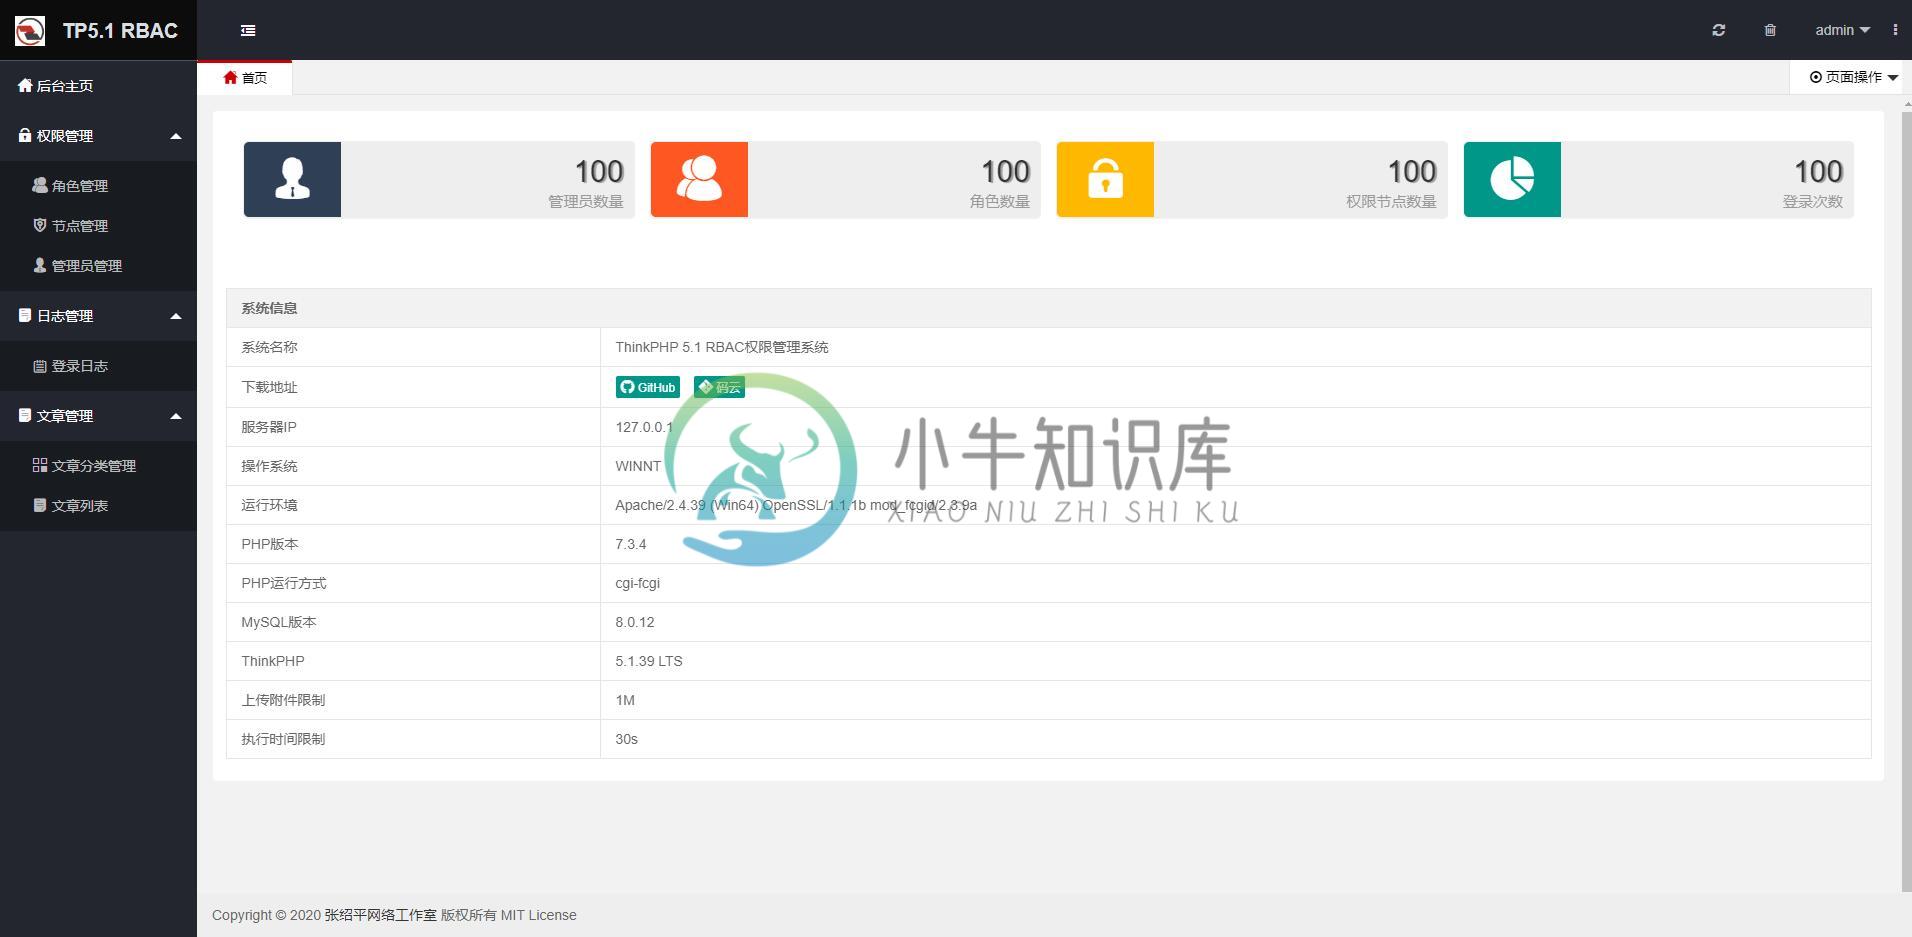Collapse the 文章管理 menu arrow
1912x937 pixels.
(x=176, y=416)
